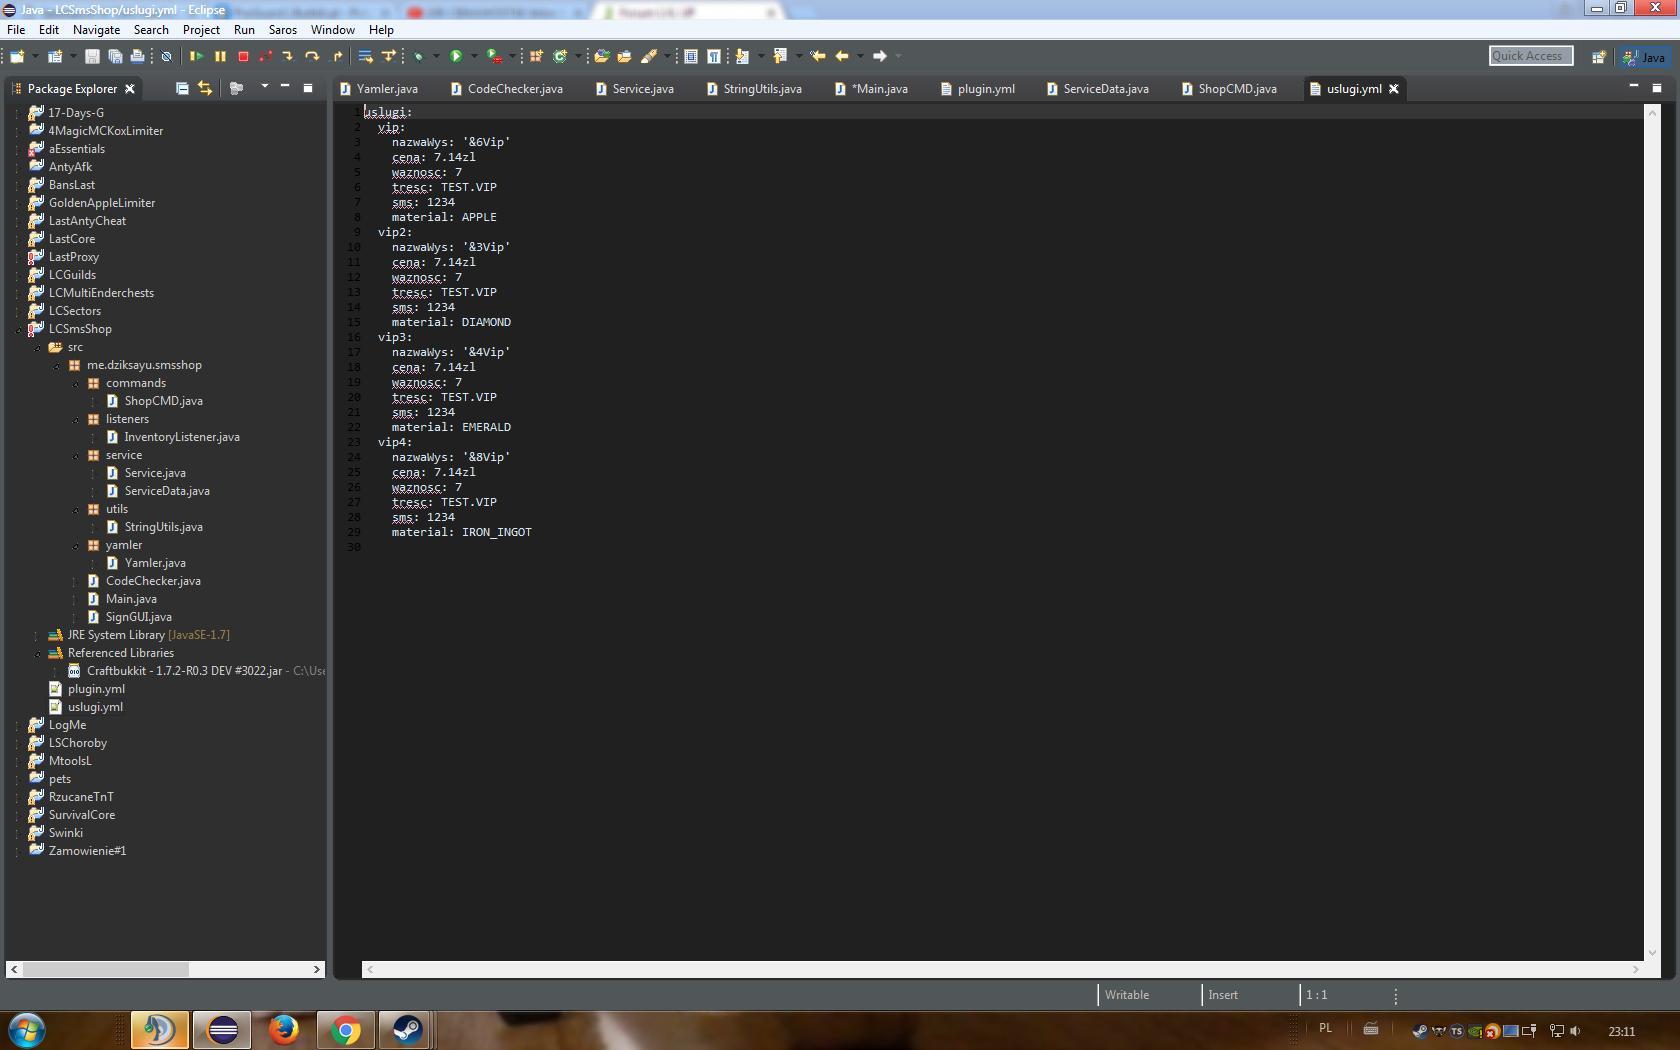Click the Quick Access search field

click(x=1530, y=56)
